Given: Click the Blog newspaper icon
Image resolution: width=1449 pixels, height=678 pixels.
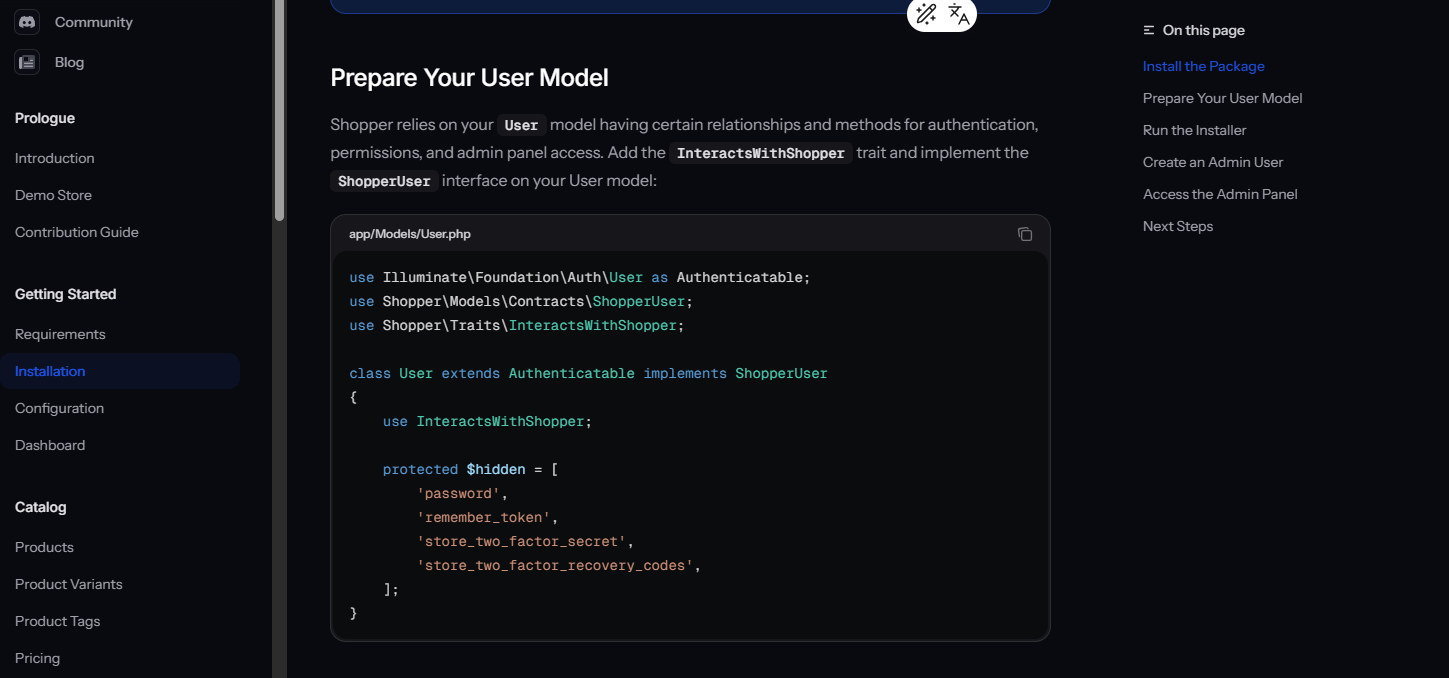Looking at the screenshot, I should [27, 62].
